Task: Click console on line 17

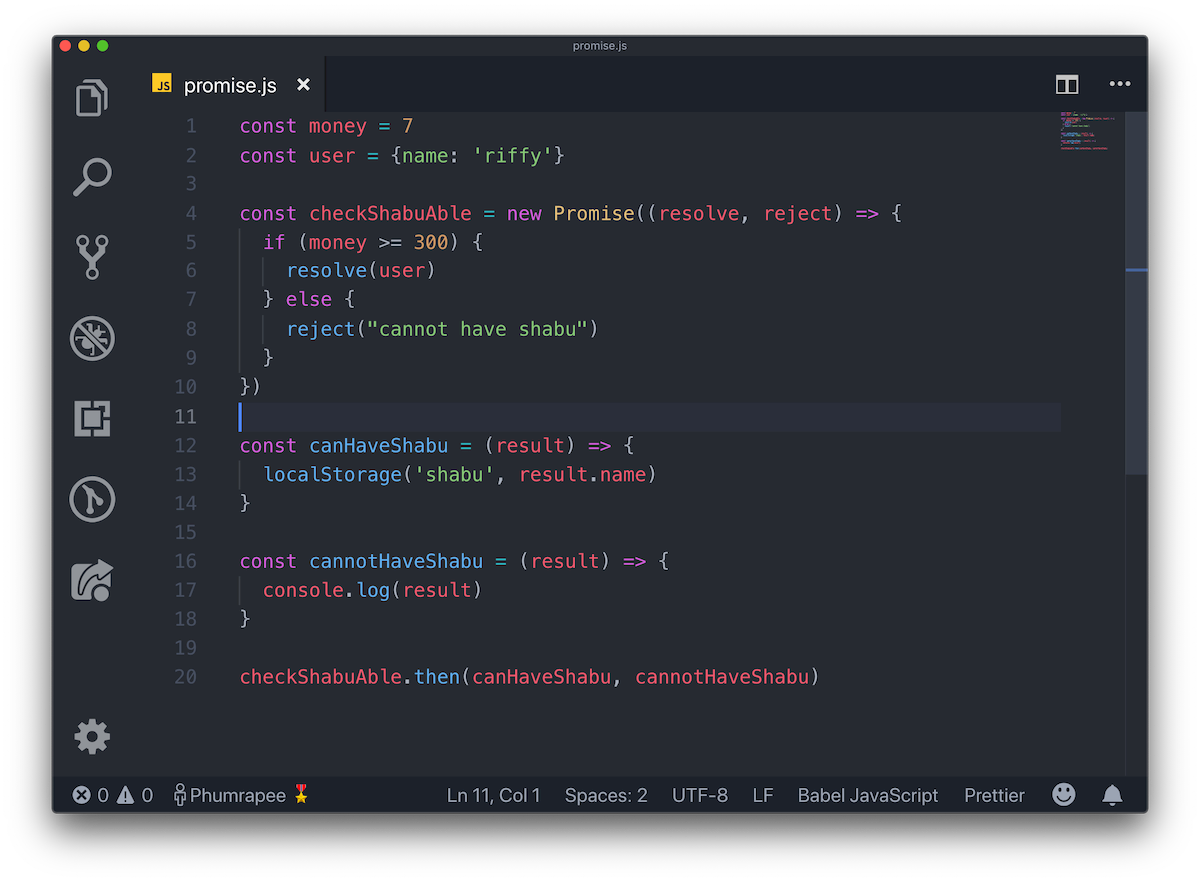Action: pyautogui.click(x=304, y=590)
